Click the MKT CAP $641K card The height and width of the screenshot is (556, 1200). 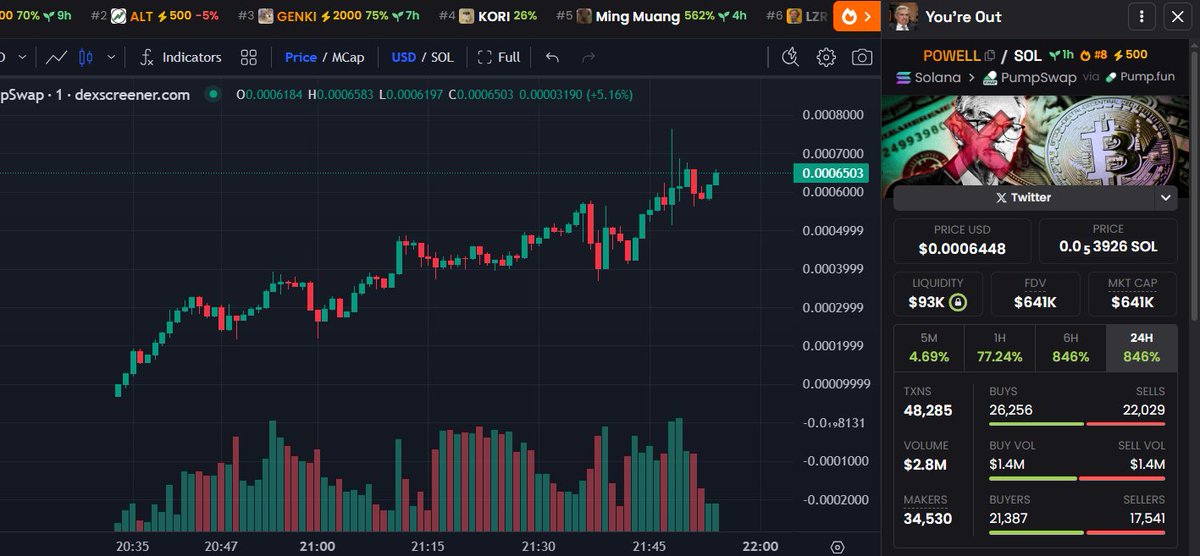click(1132, 294)
